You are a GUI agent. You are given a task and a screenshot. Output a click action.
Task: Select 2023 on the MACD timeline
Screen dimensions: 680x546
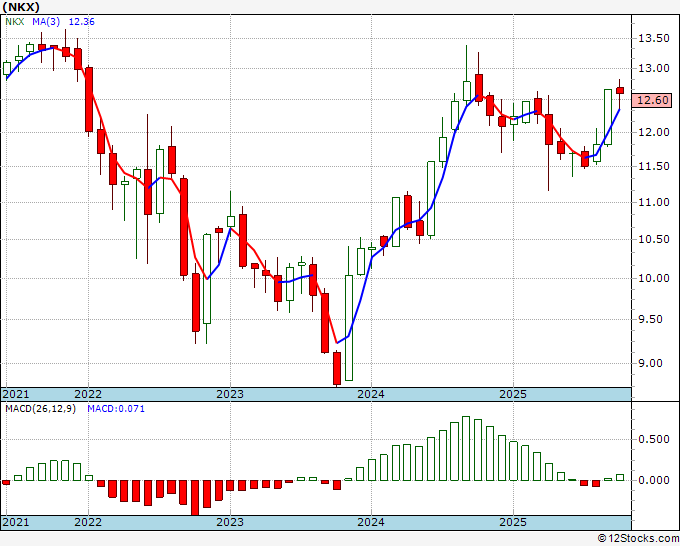230,522
